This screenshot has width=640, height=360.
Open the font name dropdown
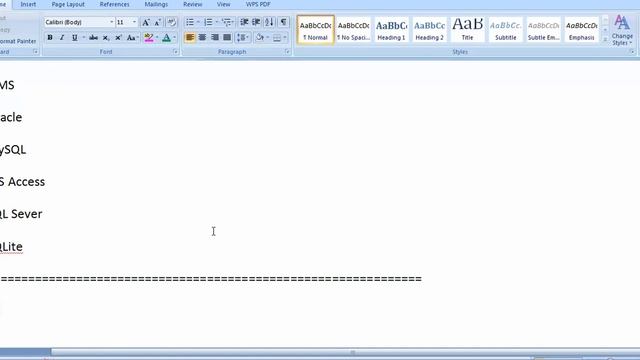111,22
